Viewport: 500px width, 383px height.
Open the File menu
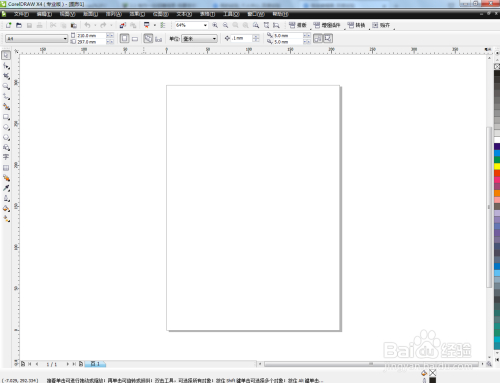(21, 14)
